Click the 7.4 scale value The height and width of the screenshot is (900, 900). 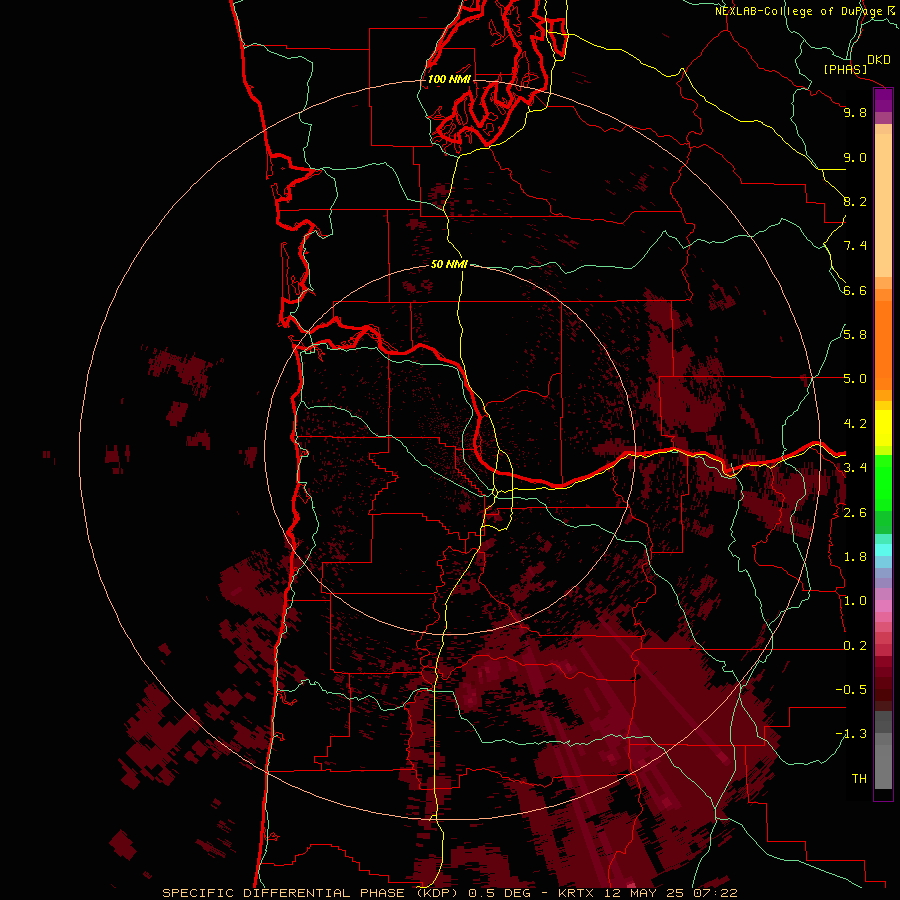pos(855,246)
